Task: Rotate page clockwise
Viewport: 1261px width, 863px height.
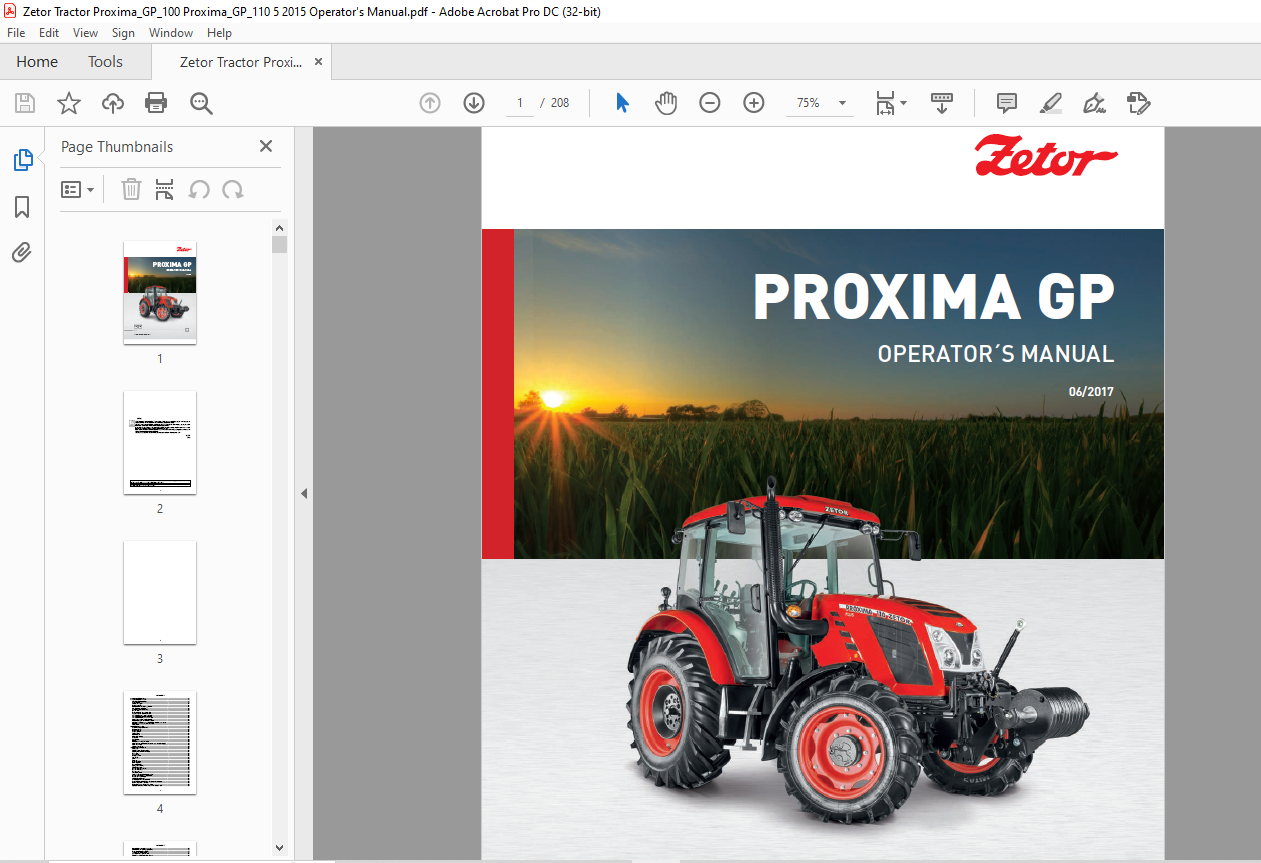Action: click(x=233, y=189)
